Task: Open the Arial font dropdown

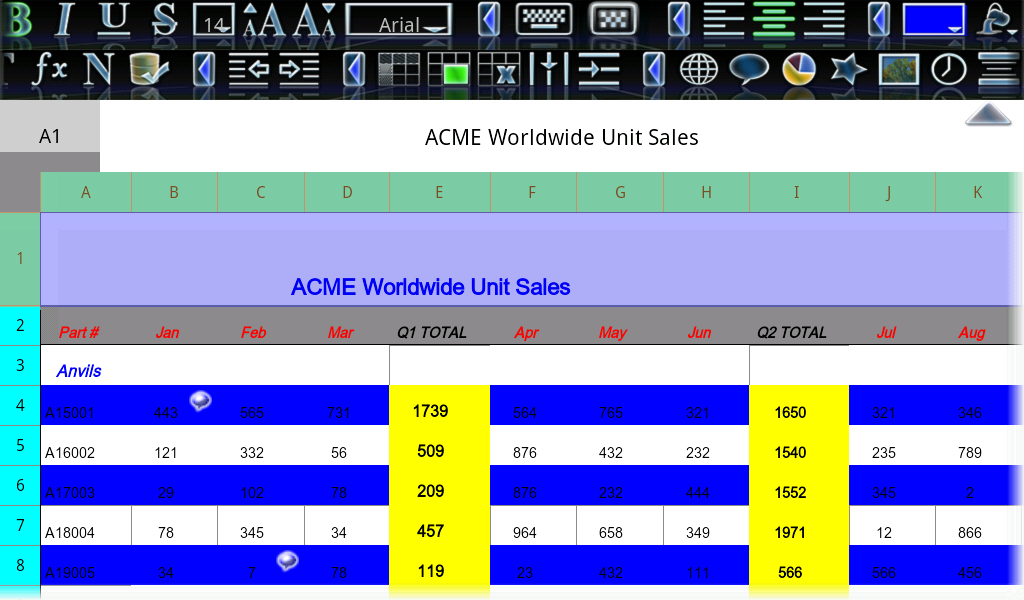Action: pos(398,20)
